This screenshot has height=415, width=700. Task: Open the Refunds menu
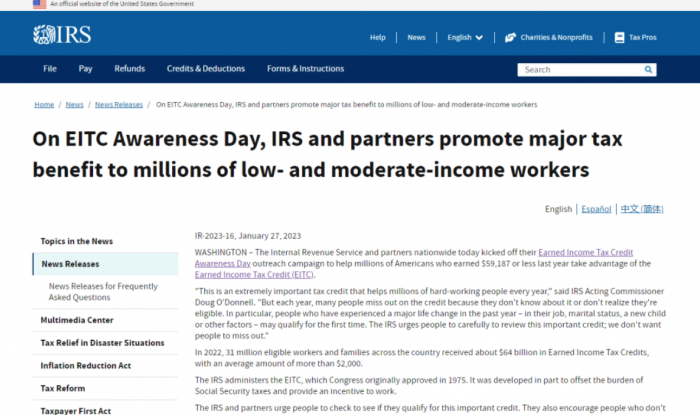[130, 69]
